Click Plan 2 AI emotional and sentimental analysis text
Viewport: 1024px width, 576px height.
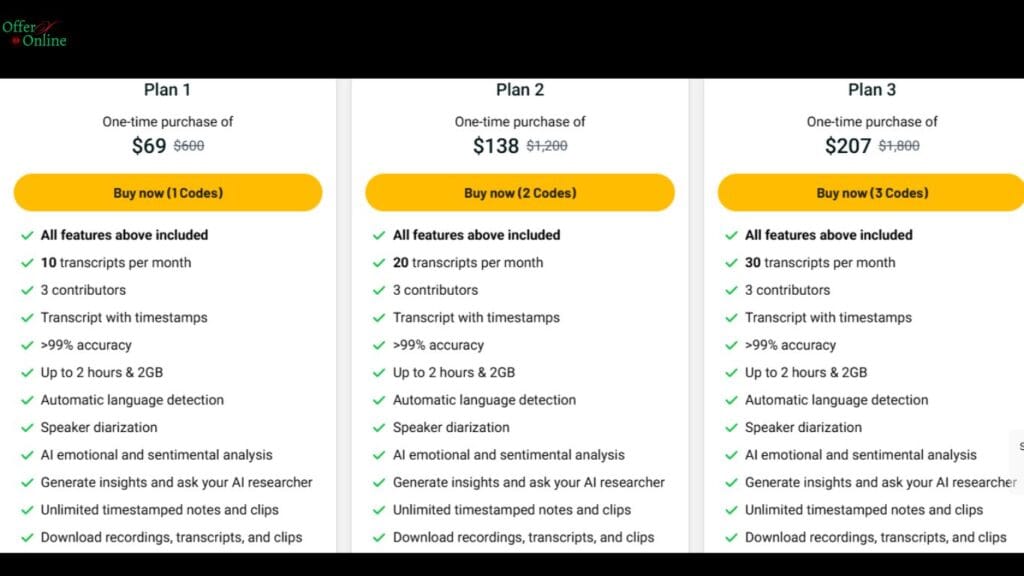point(509,455)
